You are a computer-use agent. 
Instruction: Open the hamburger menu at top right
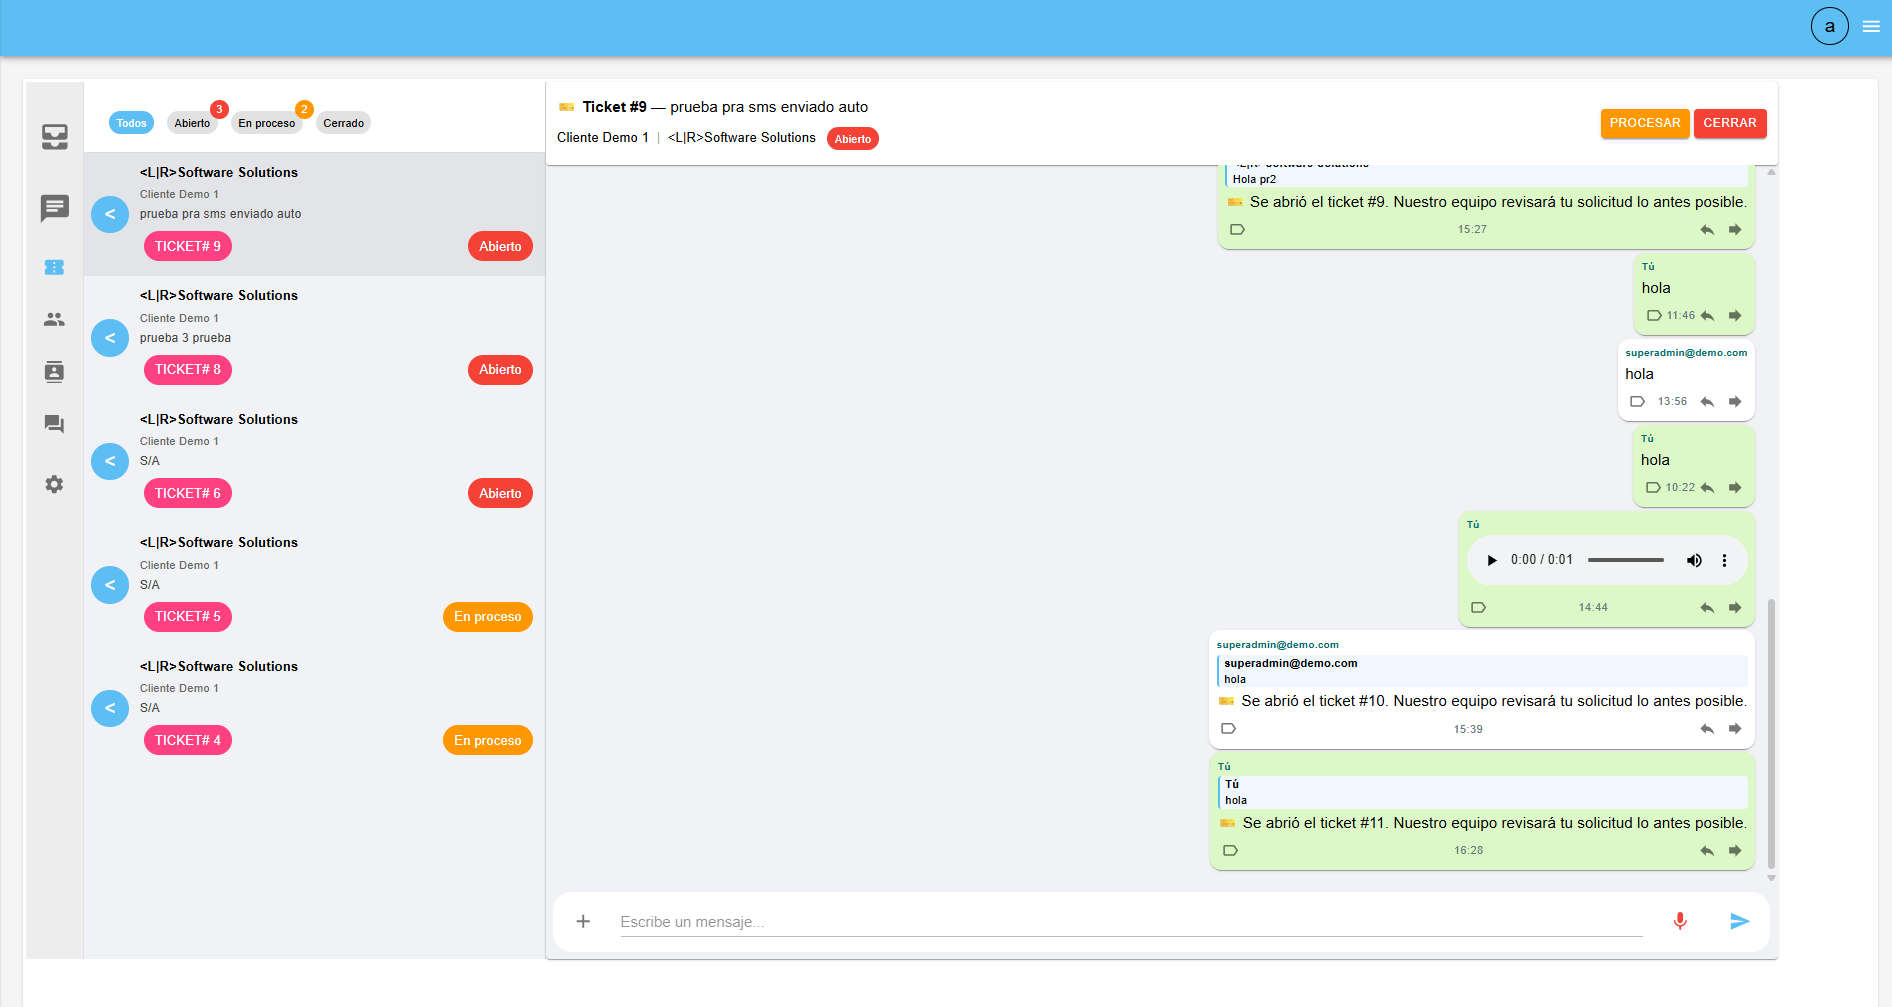(x=1871, y=27)
